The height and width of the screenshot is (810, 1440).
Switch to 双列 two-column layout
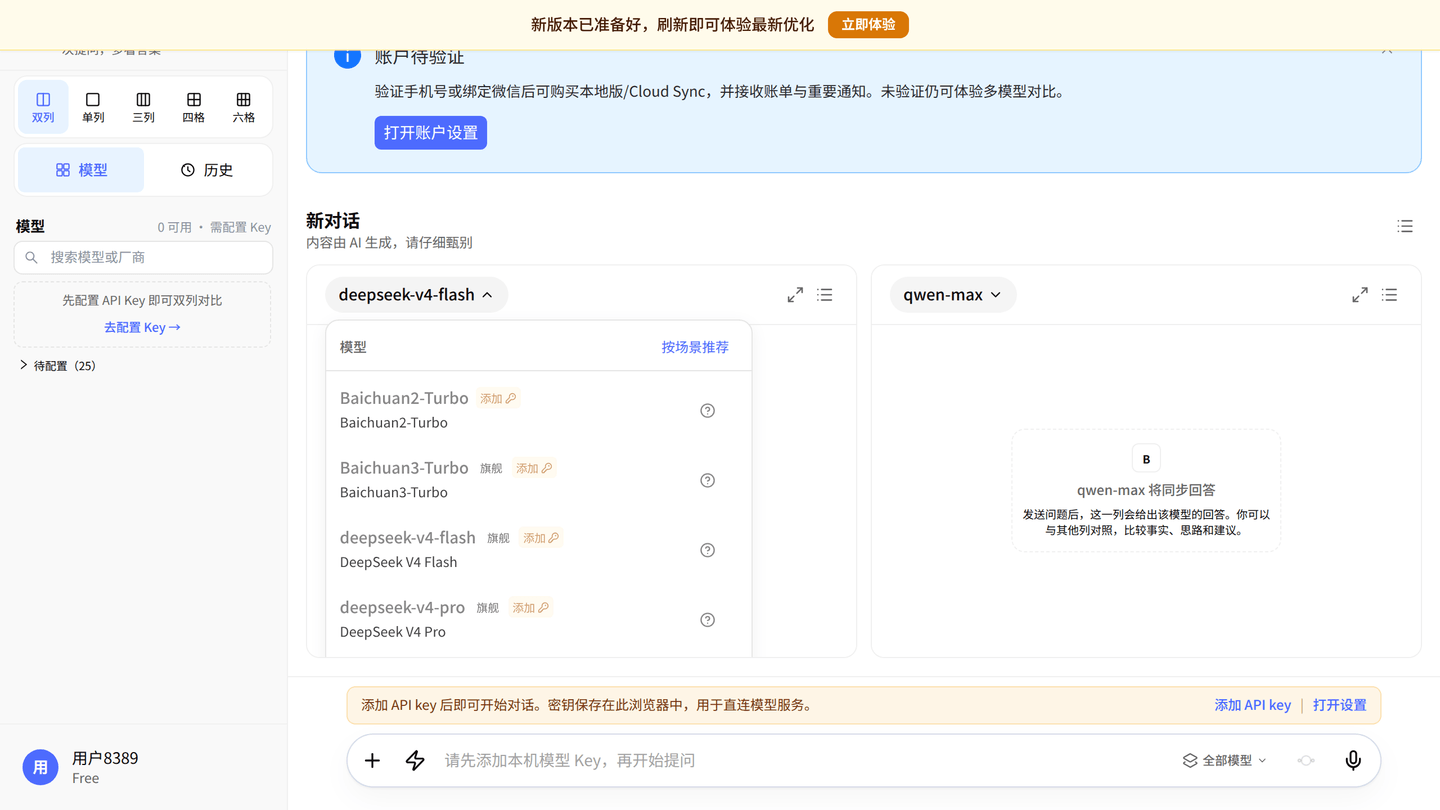point(43,107)
